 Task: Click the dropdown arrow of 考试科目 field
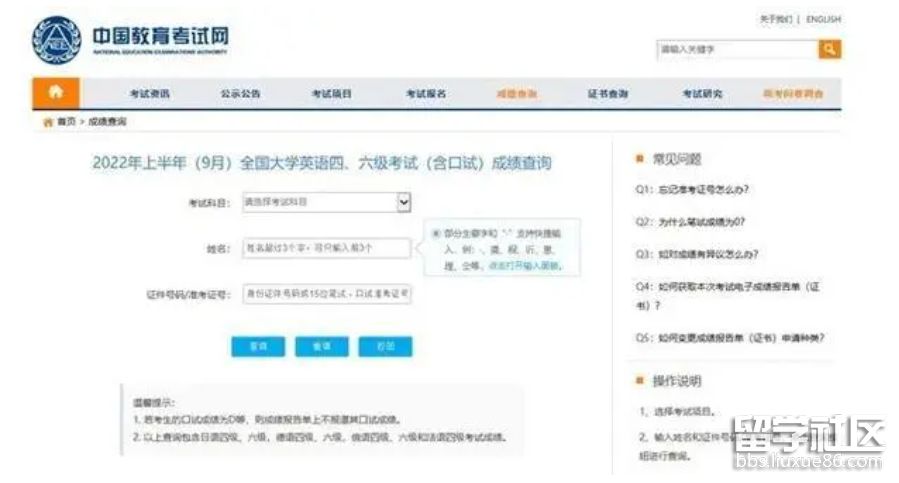(404, 202)
